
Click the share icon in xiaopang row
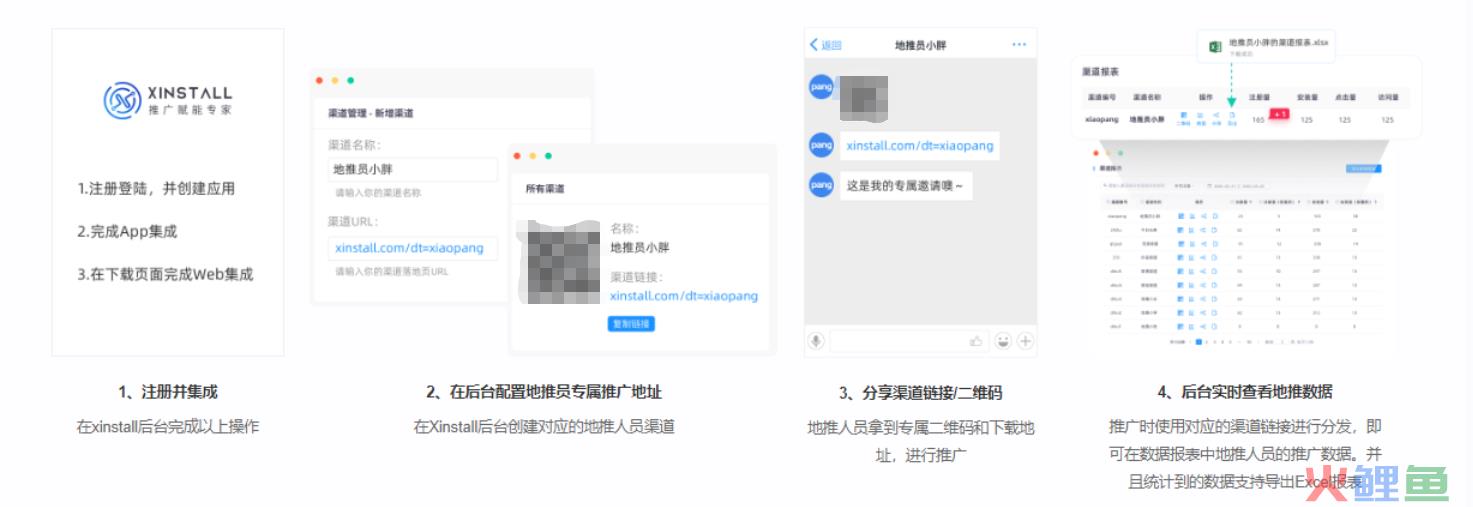[1216, 117]
